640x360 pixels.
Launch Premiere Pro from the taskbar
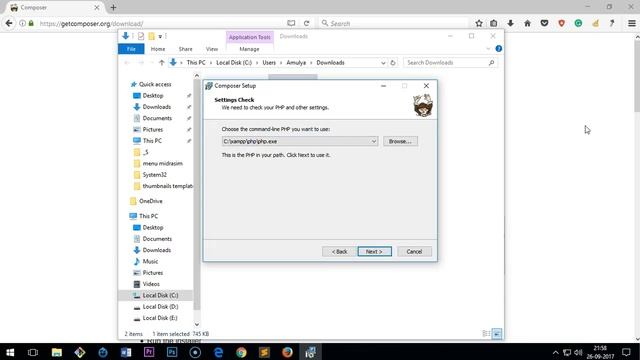149,352
